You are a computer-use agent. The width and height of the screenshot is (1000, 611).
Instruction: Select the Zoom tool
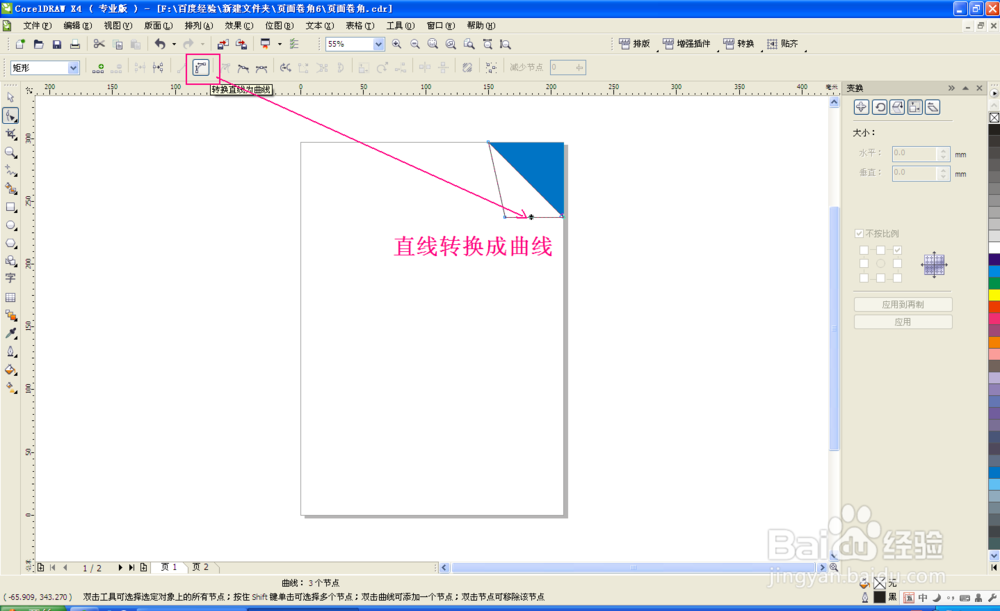tap(11, 153)
